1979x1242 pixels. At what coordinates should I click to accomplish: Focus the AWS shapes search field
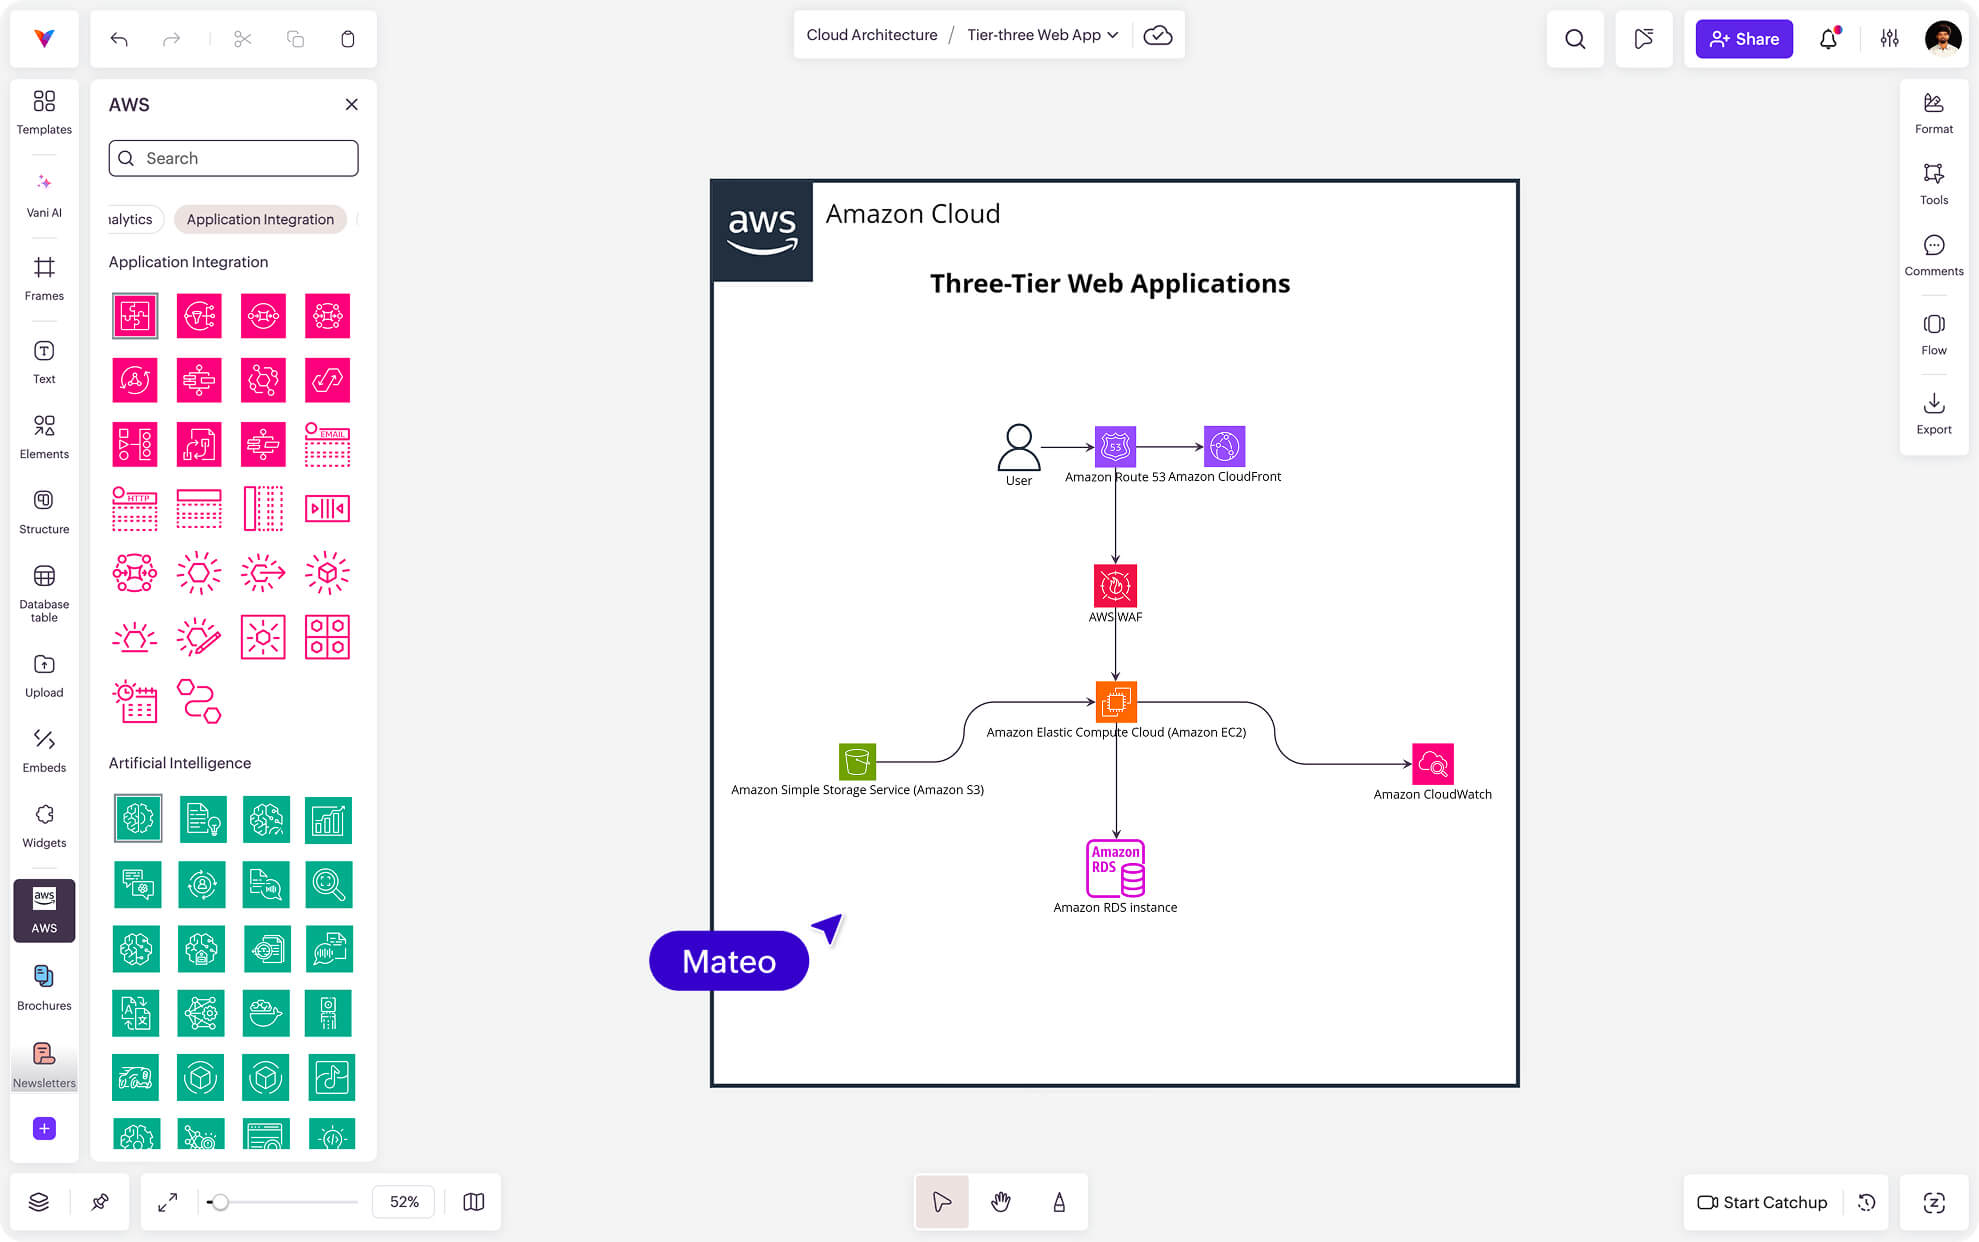pyautogui.click(x=233, y=158)
